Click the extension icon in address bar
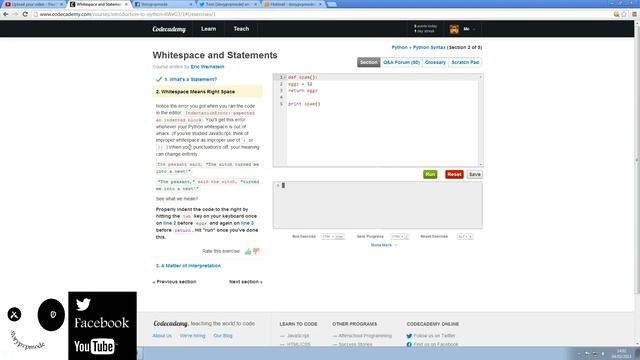The height and width of the screenshot is (360, 640). click(x=616, y=14)
